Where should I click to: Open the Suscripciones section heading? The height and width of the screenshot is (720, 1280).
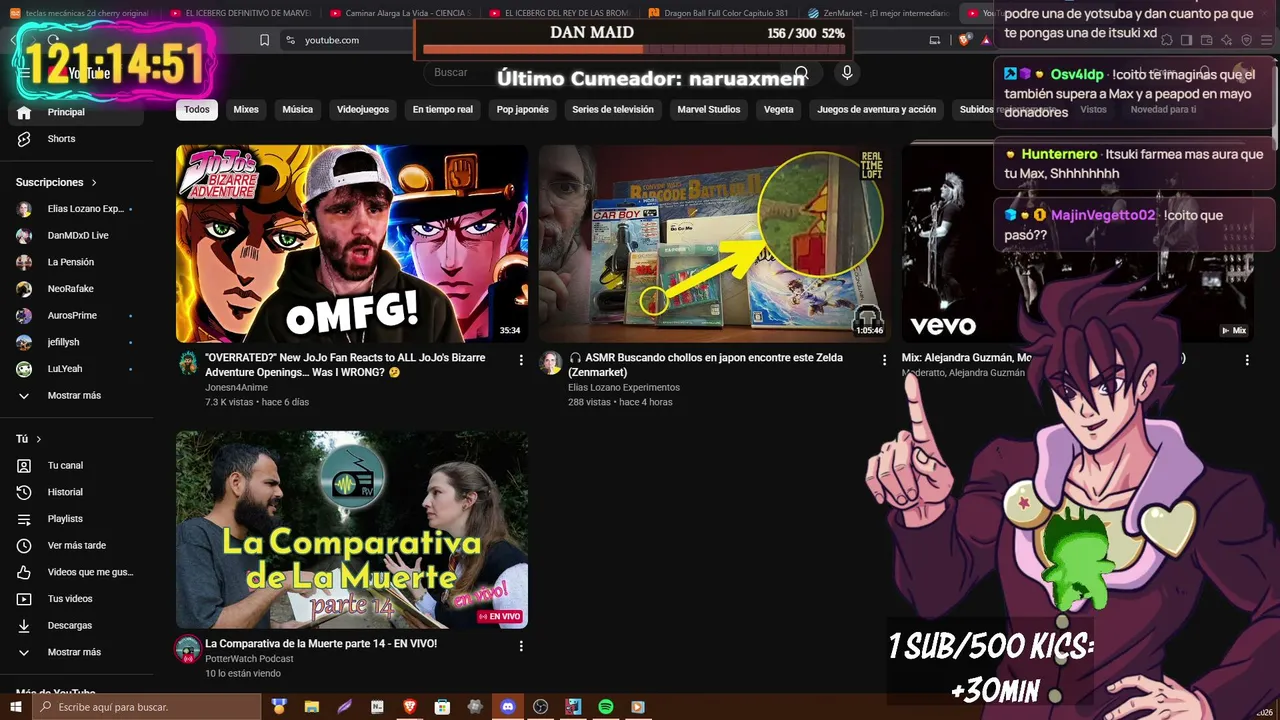pos(56,183)
